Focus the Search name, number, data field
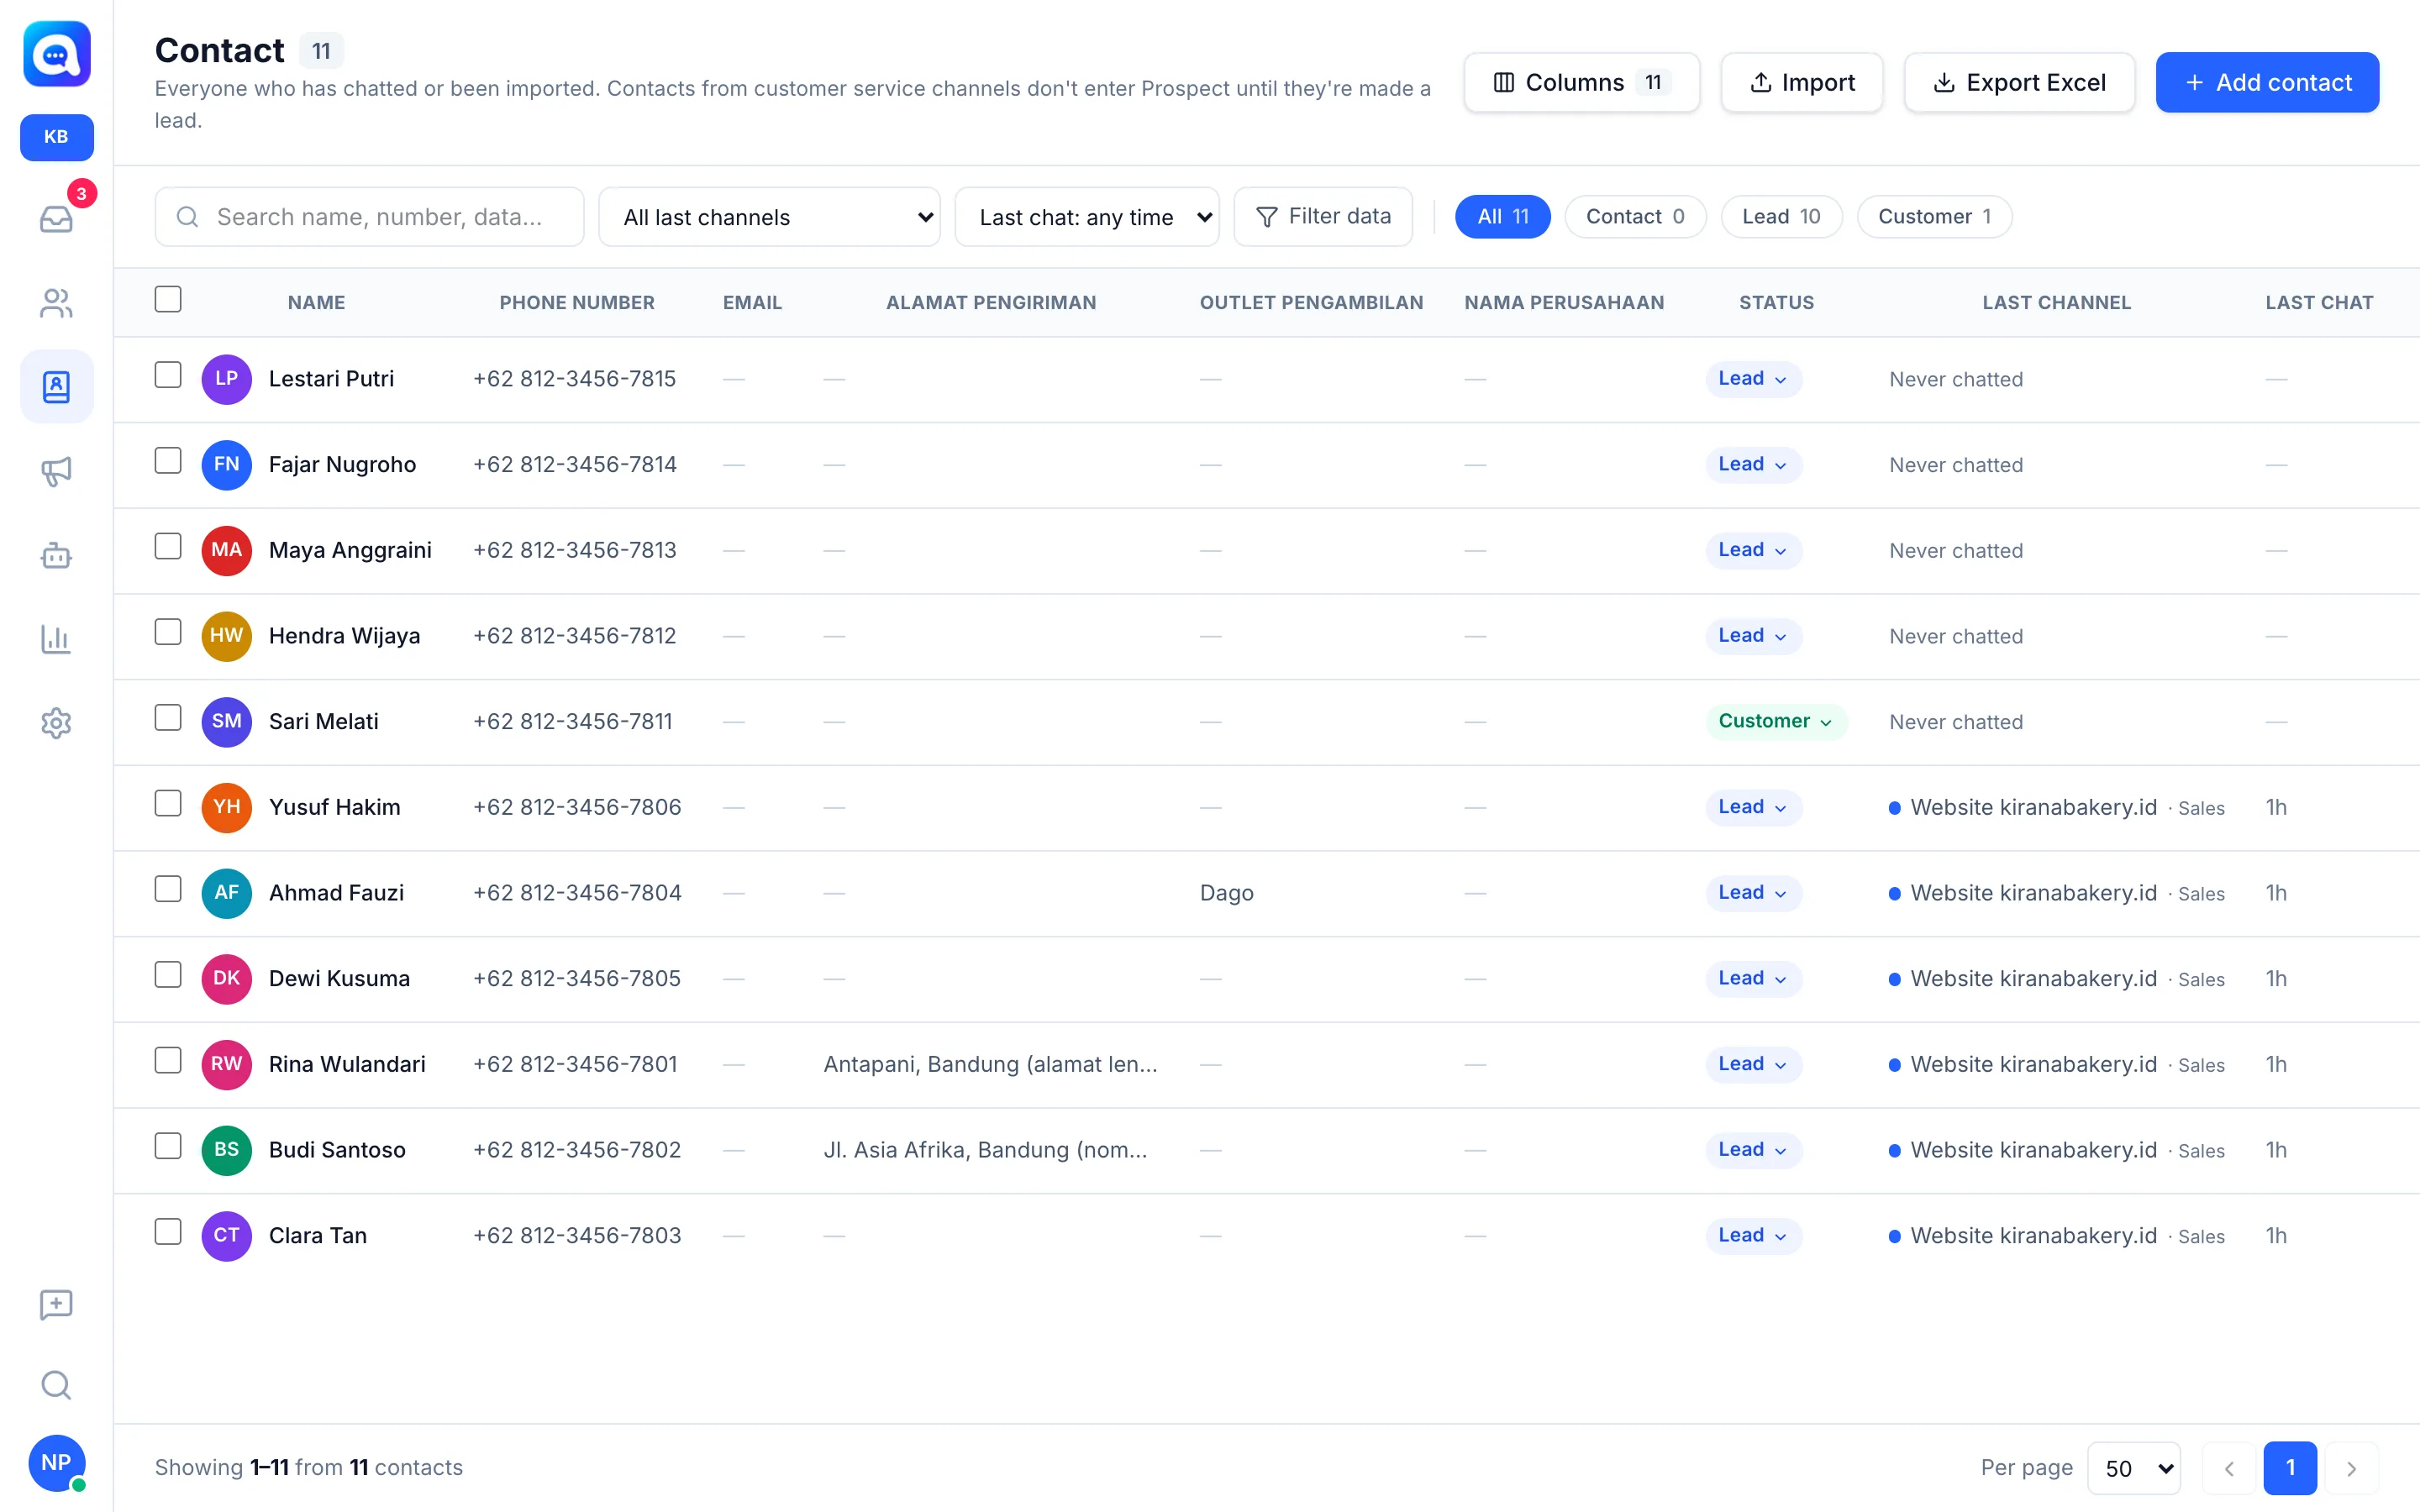This screenshot has height=1512, width=2420. (369, 217)
